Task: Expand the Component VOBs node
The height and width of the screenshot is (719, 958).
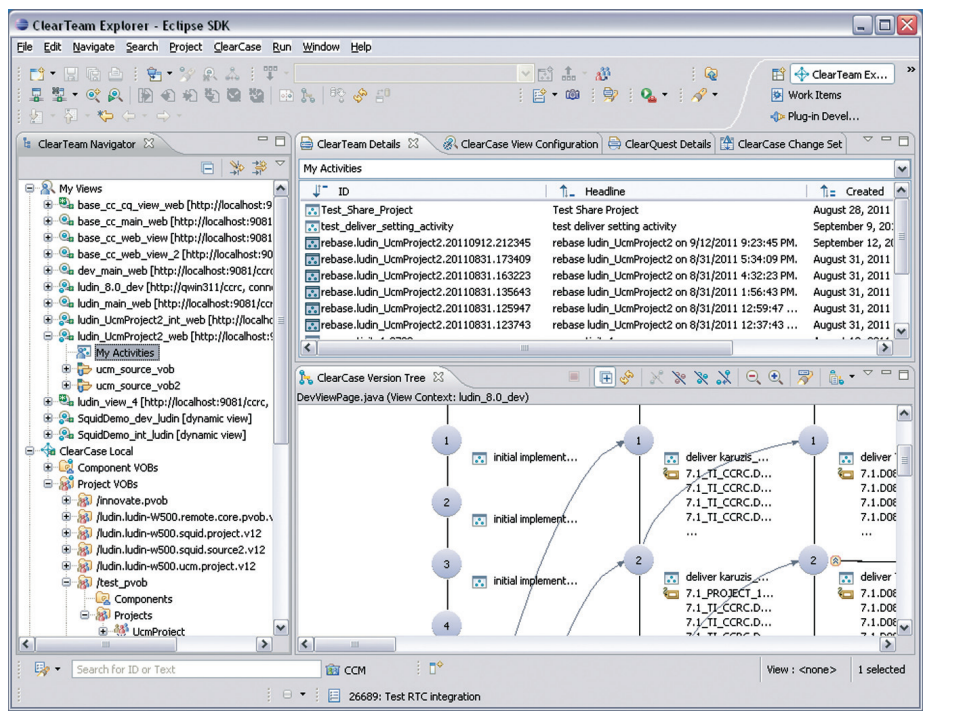Action: (48, 467)
